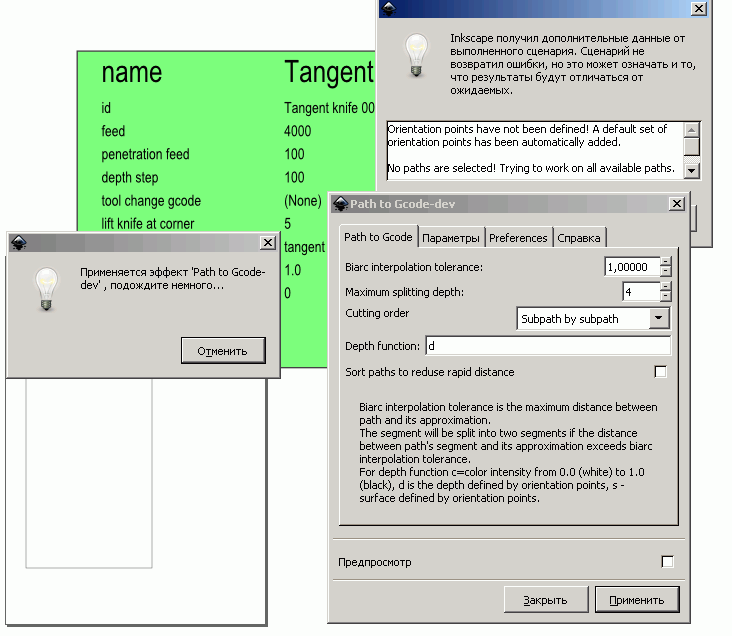The height and width of the screenshot is (636, 732).
Task: Increase Biarc interpolation tolerance value
Action: 666,262
